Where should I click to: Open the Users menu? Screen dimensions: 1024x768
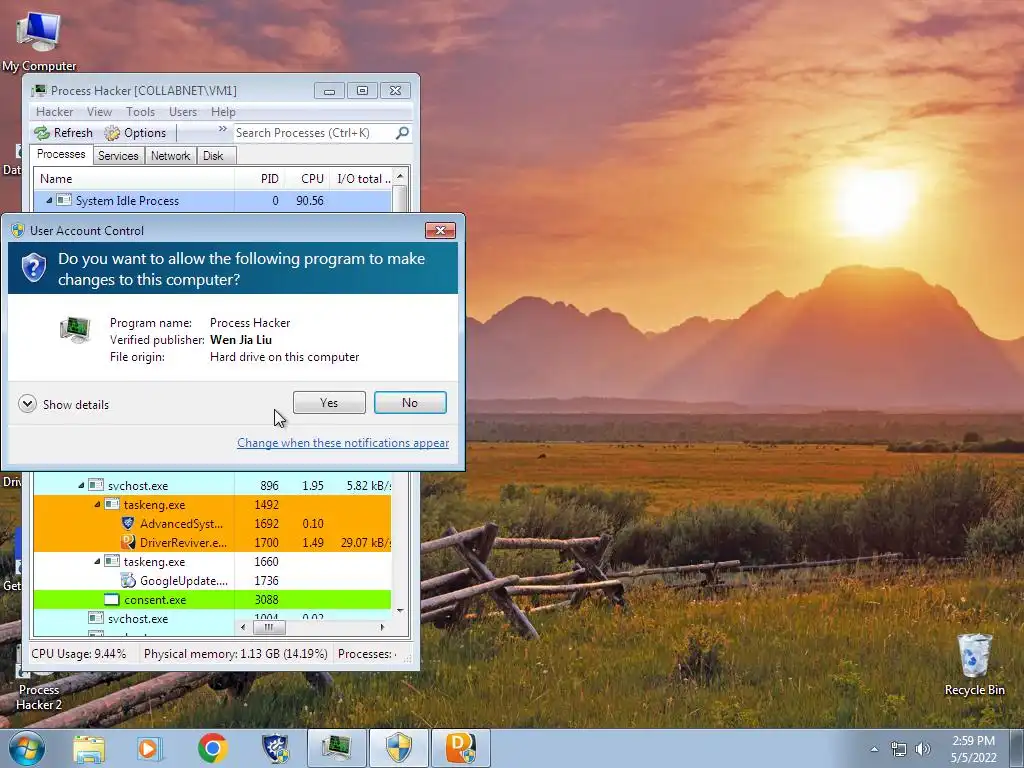183,112
